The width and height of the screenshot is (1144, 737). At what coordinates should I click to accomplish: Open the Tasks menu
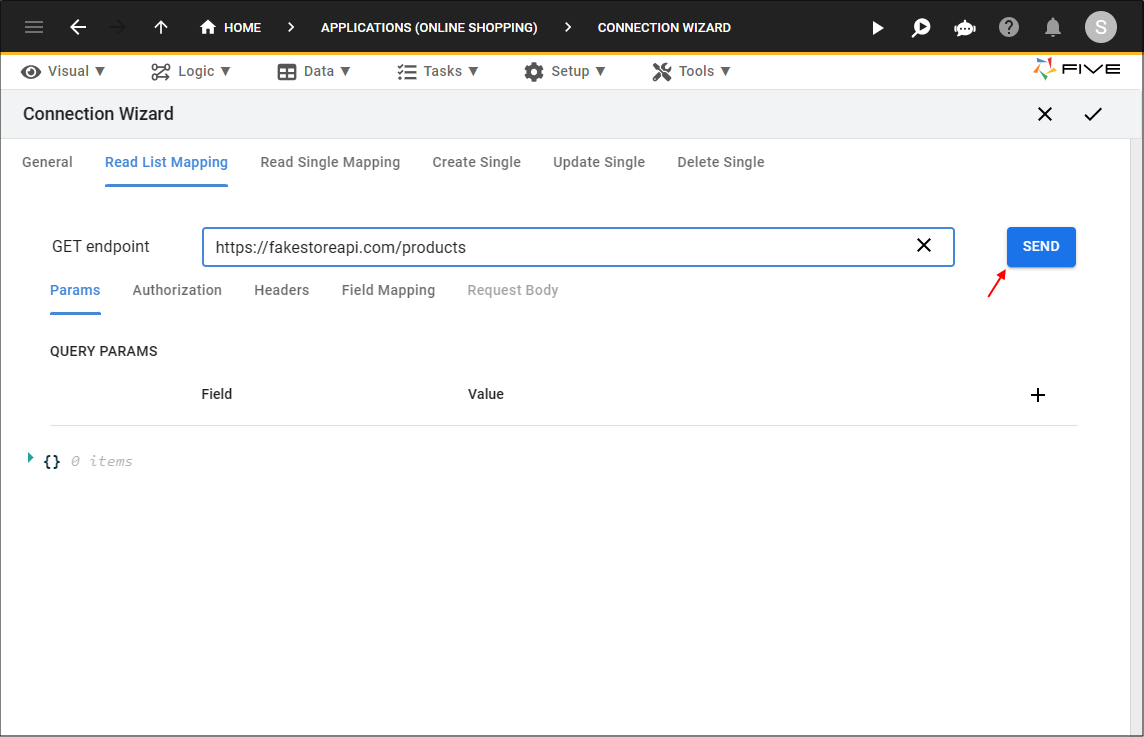(x=438, y=72)
